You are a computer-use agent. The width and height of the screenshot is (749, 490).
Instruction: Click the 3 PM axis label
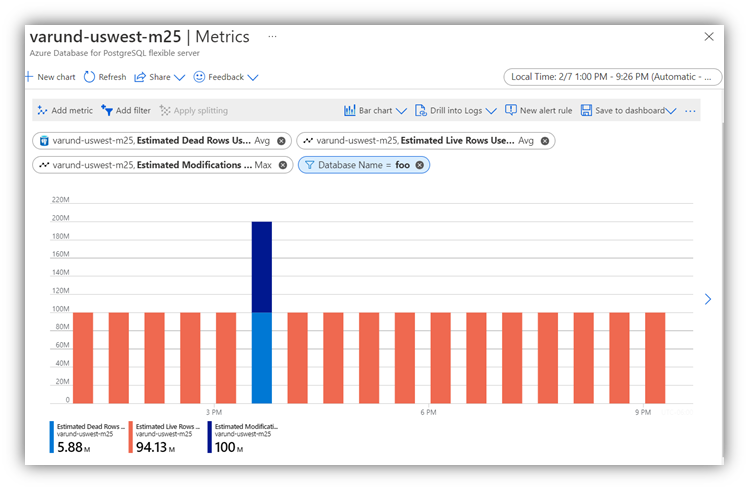coord(214,412)
